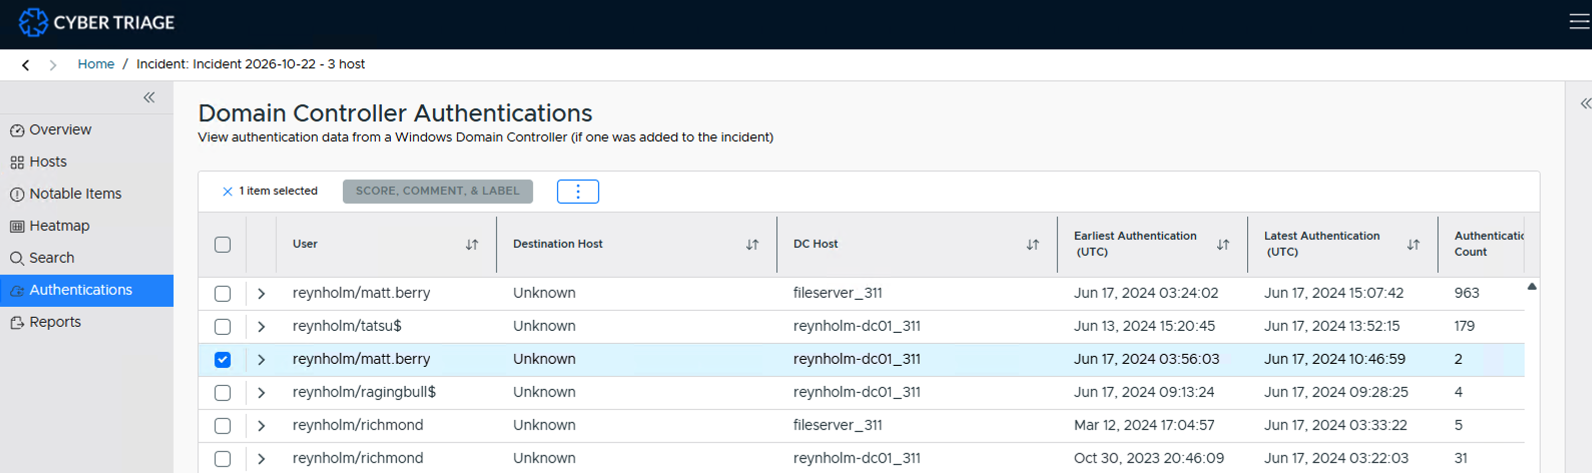Viewport: 1592px width, 473px height.
Task: Open the Heatmap view
Action: coord(59,226)
